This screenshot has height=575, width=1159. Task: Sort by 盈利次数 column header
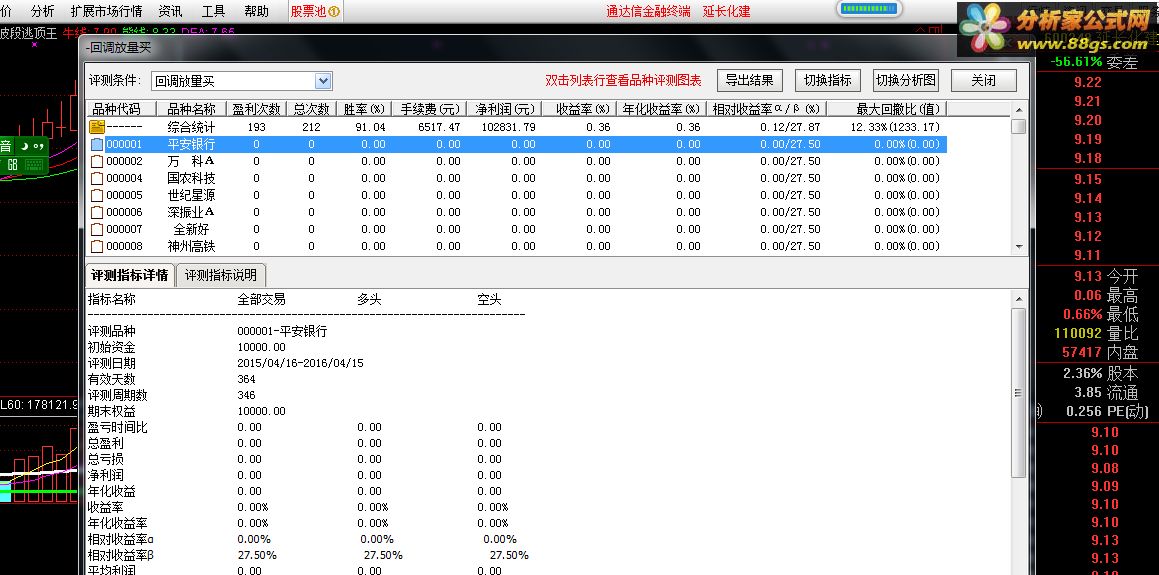[x=256, y=109]
